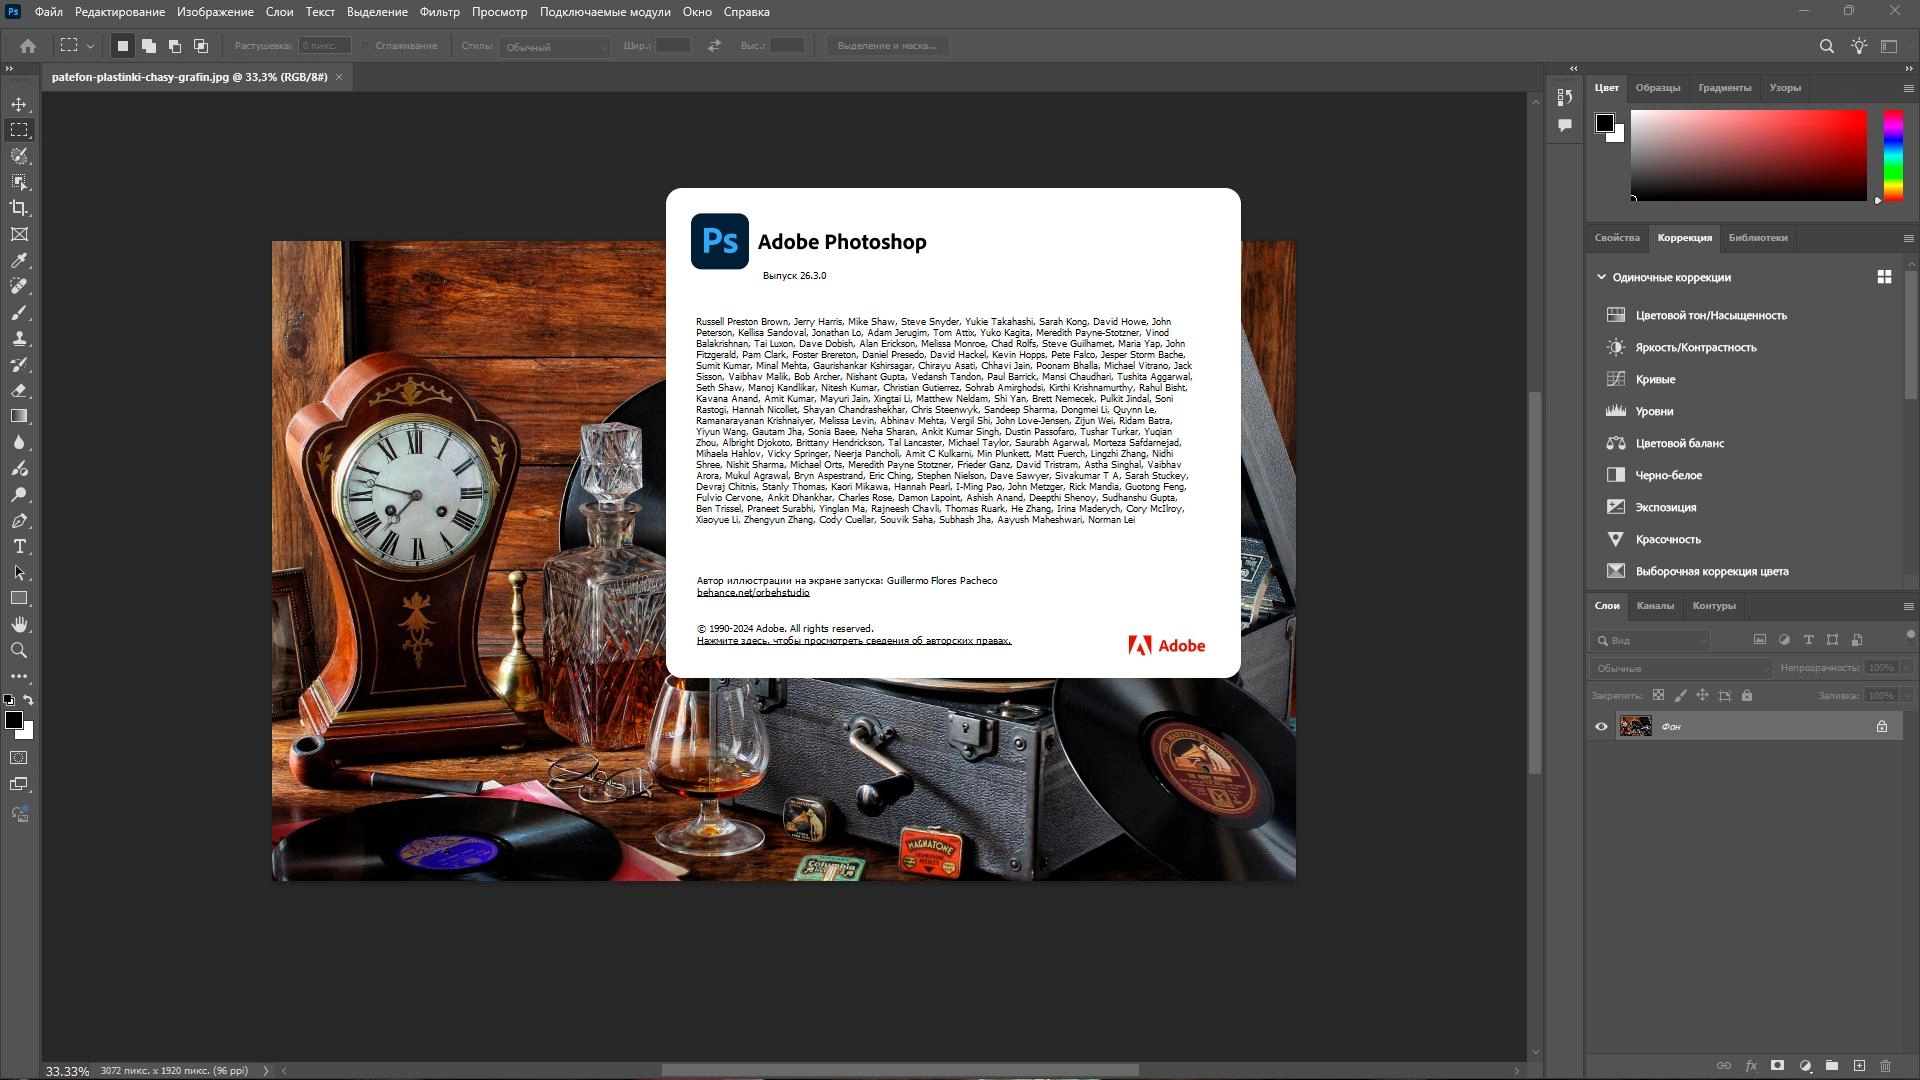This screenshot has width=1920, height=1080.
Task: Select the Hand tool
Action: [x=19, y=625]
